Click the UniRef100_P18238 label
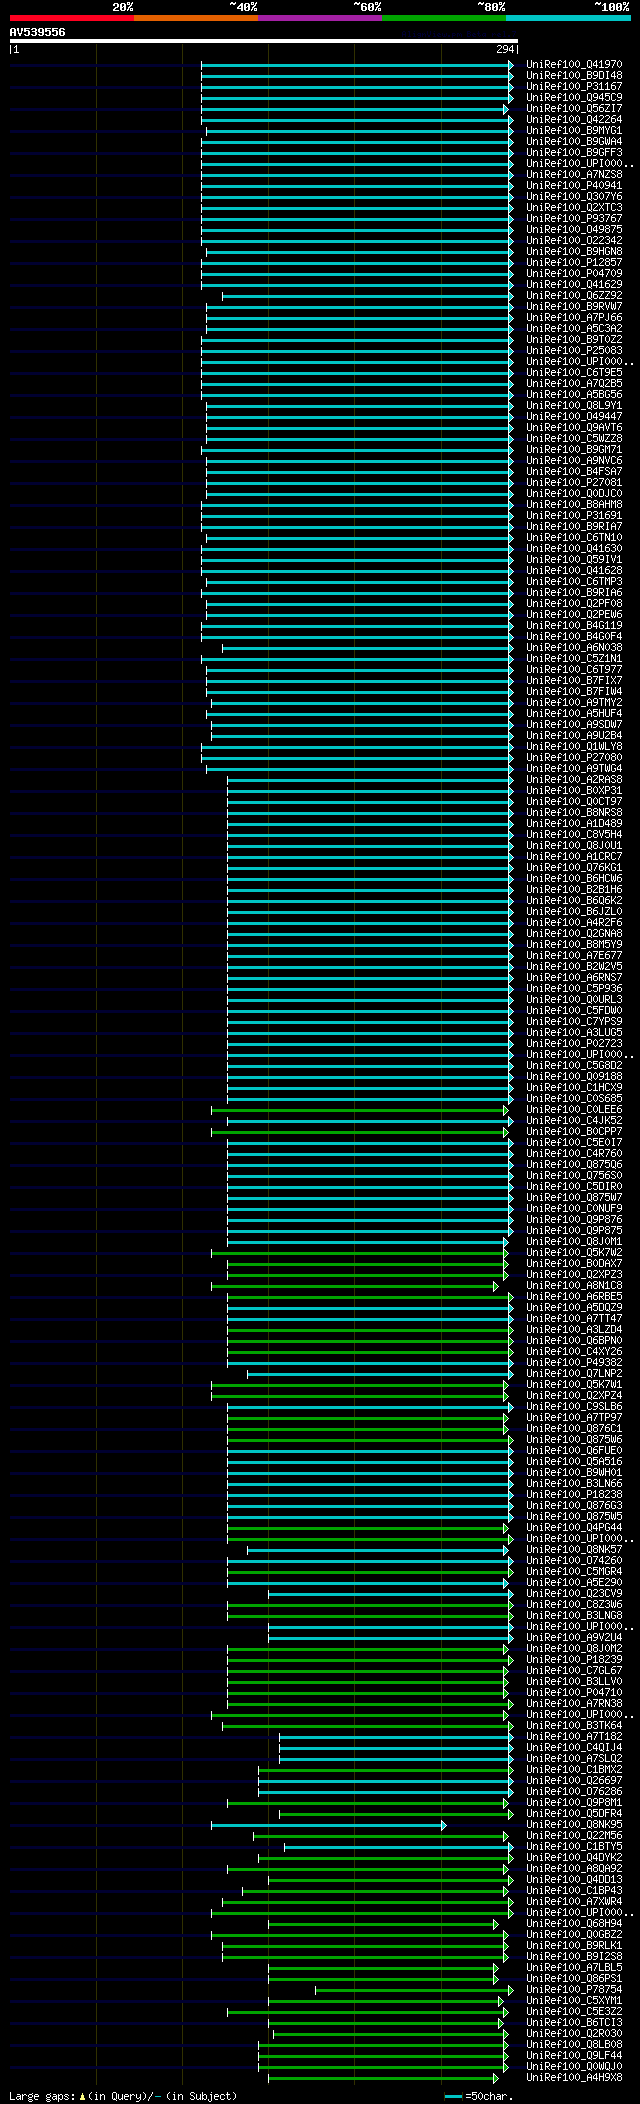Image resolution: width=640 pixels, height=2104 pixels. point(574,1495)
